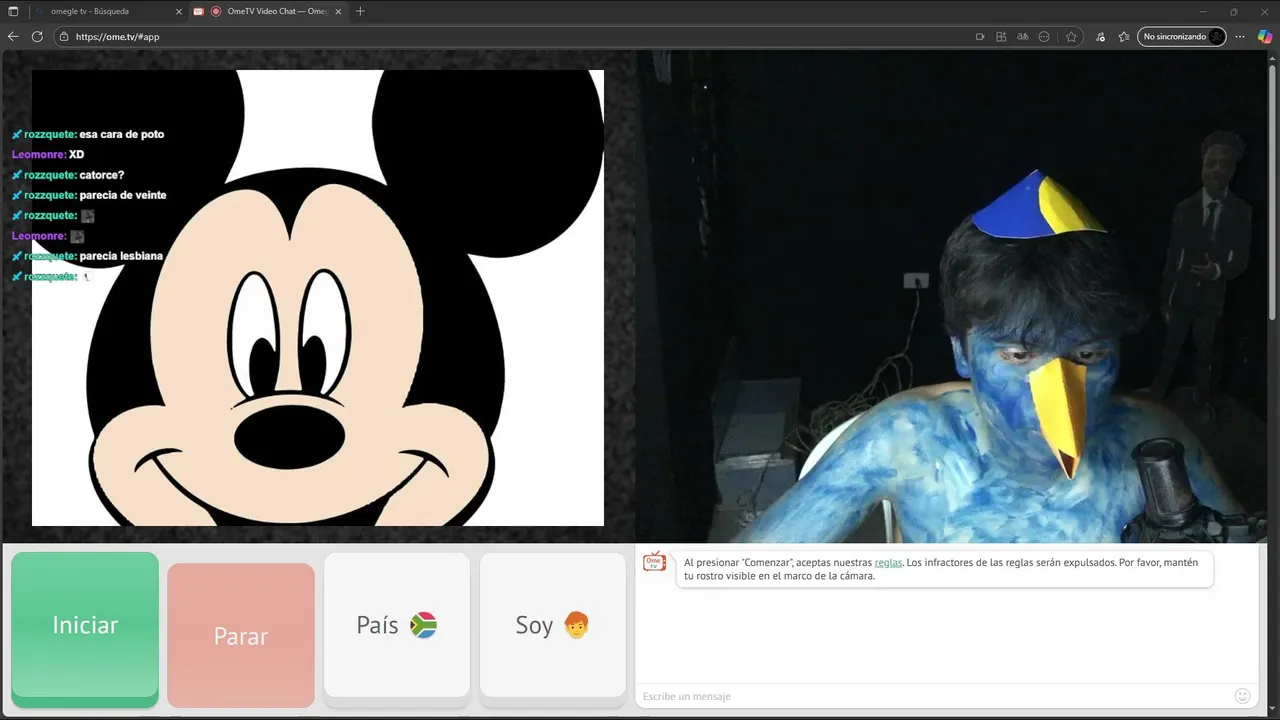
Task: Click the green Iniciar button
Action: (x=85, y=625)
